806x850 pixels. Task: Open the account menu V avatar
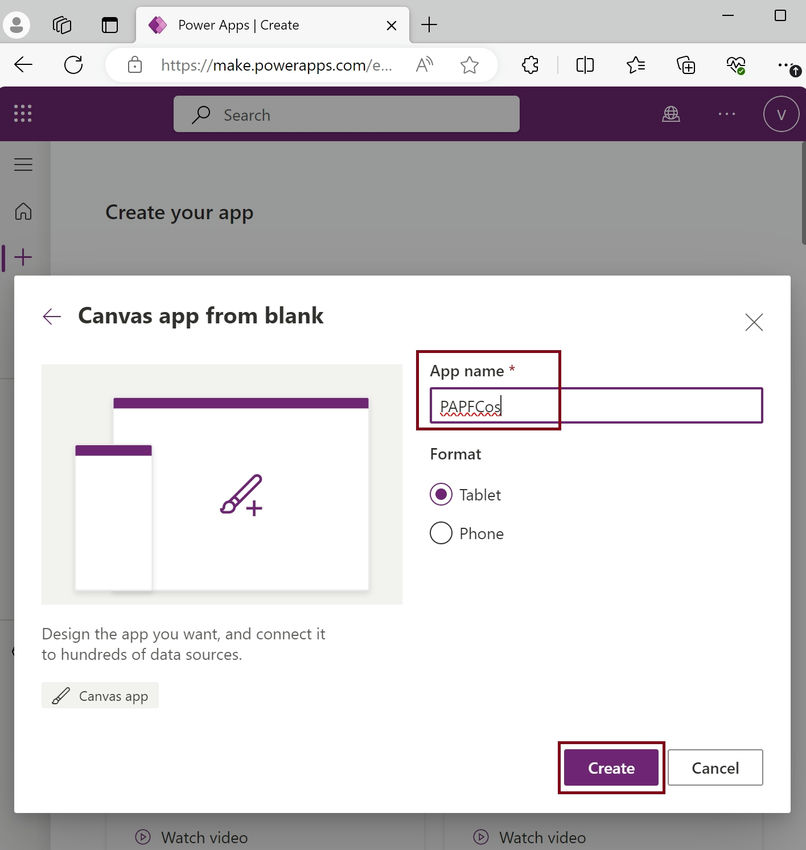(781, 114)
